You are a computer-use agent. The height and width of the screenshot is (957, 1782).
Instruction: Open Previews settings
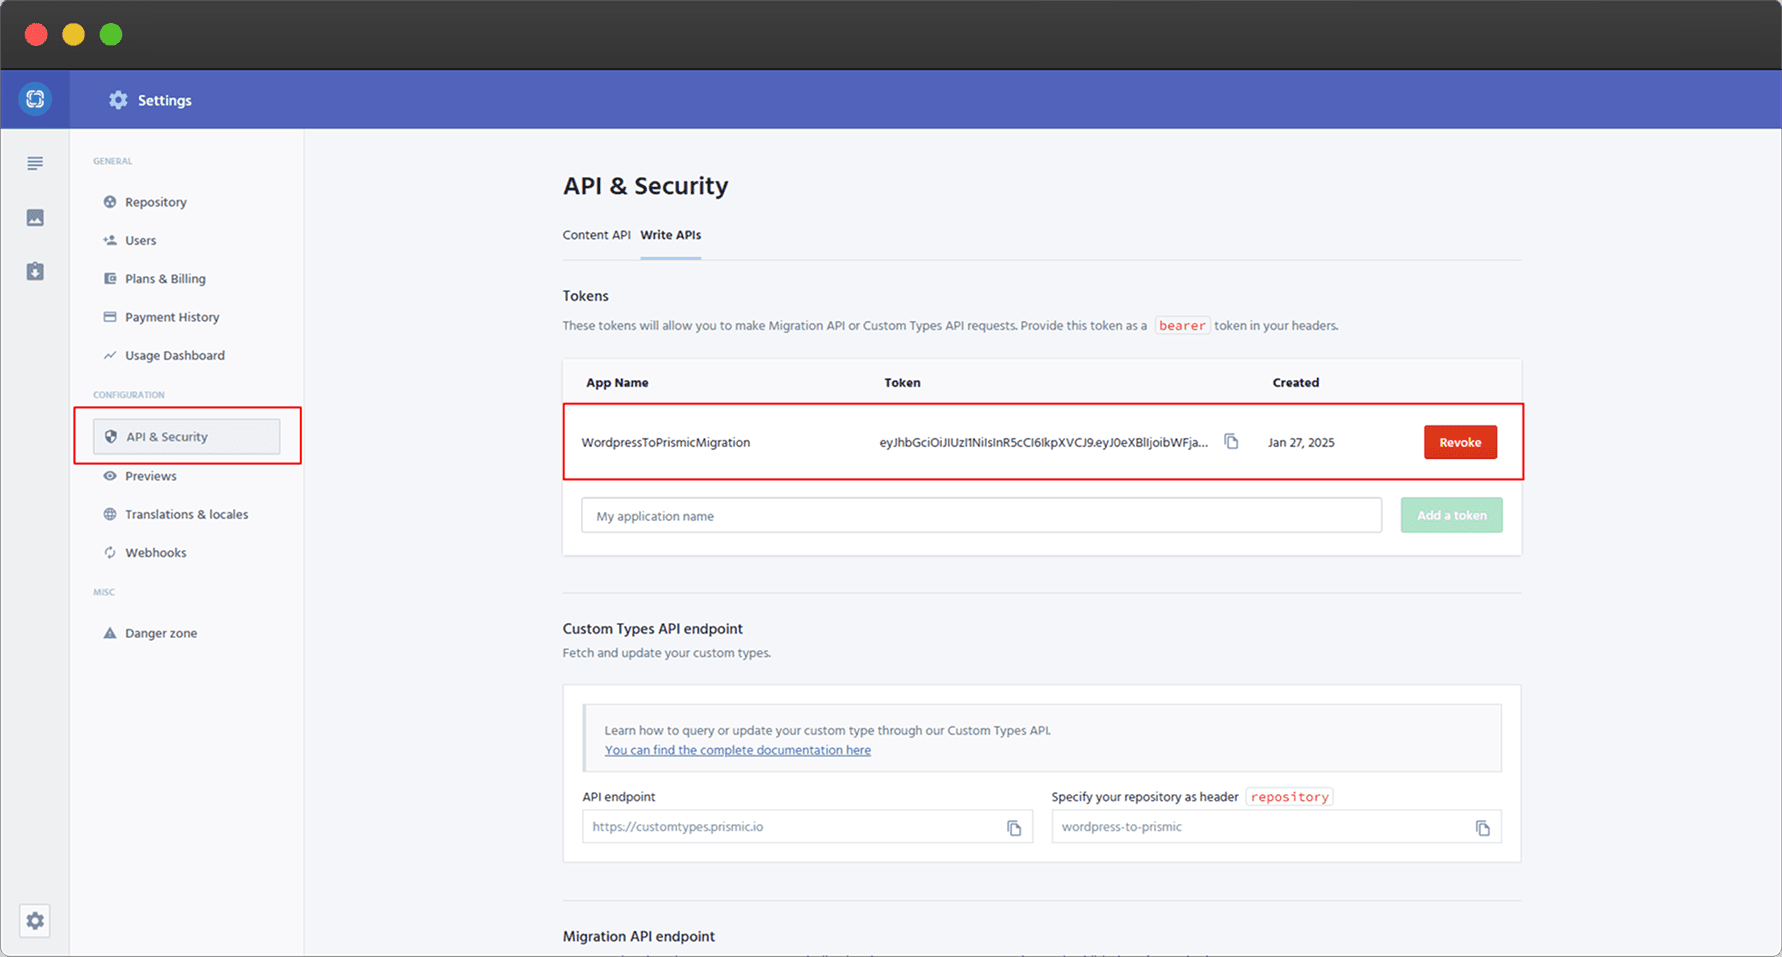pyautogui.click(x=150, y=476)
